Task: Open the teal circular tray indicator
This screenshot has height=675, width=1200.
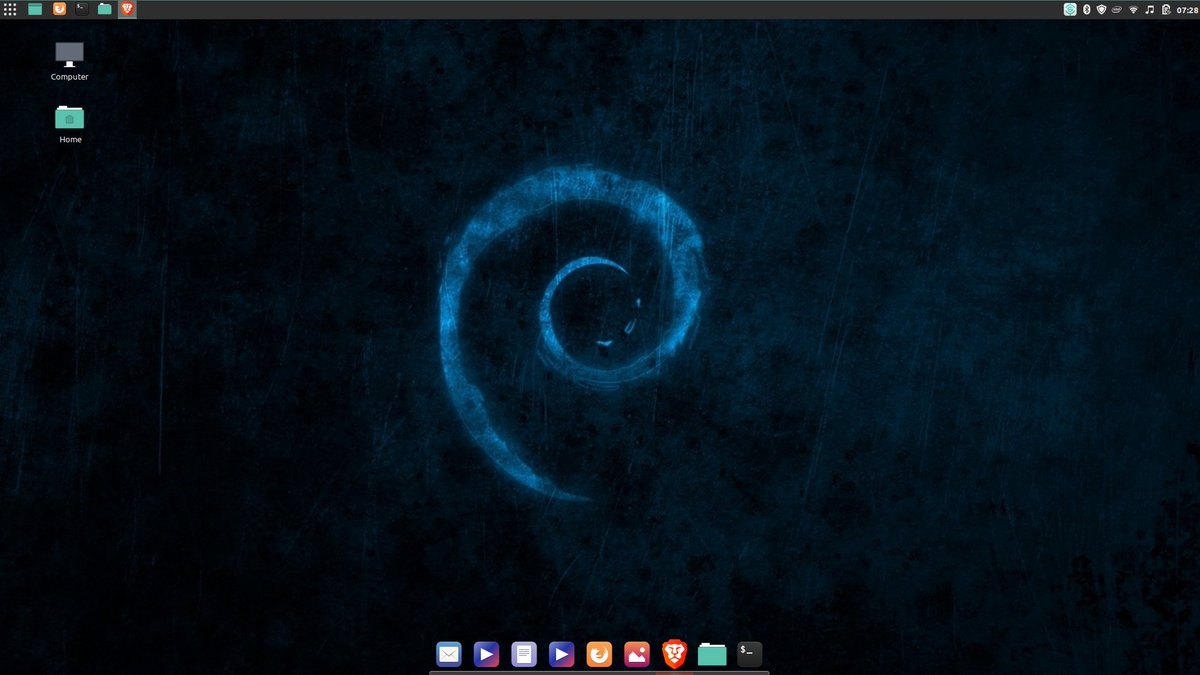Action: [1070, 9]
